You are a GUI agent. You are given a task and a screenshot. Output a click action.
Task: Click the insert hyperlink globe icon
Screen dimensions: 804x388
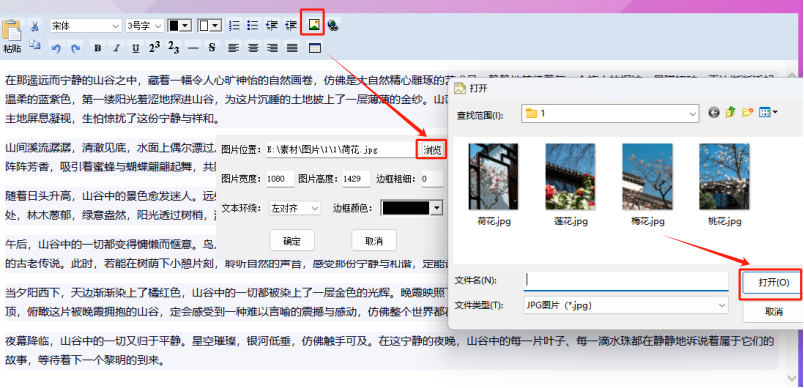[333, 25]
